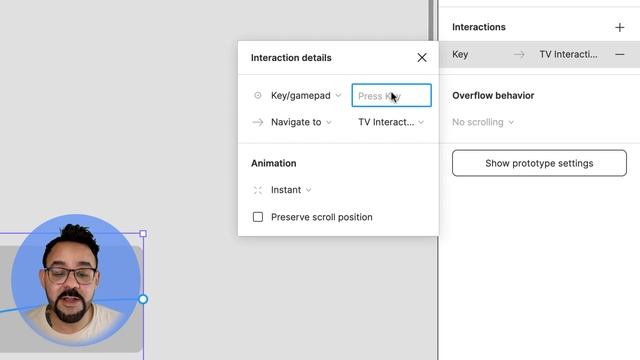Click the Interactions section heading
Image resolution: width=640 pixels, height=360 pixels.
coord(479,27)
